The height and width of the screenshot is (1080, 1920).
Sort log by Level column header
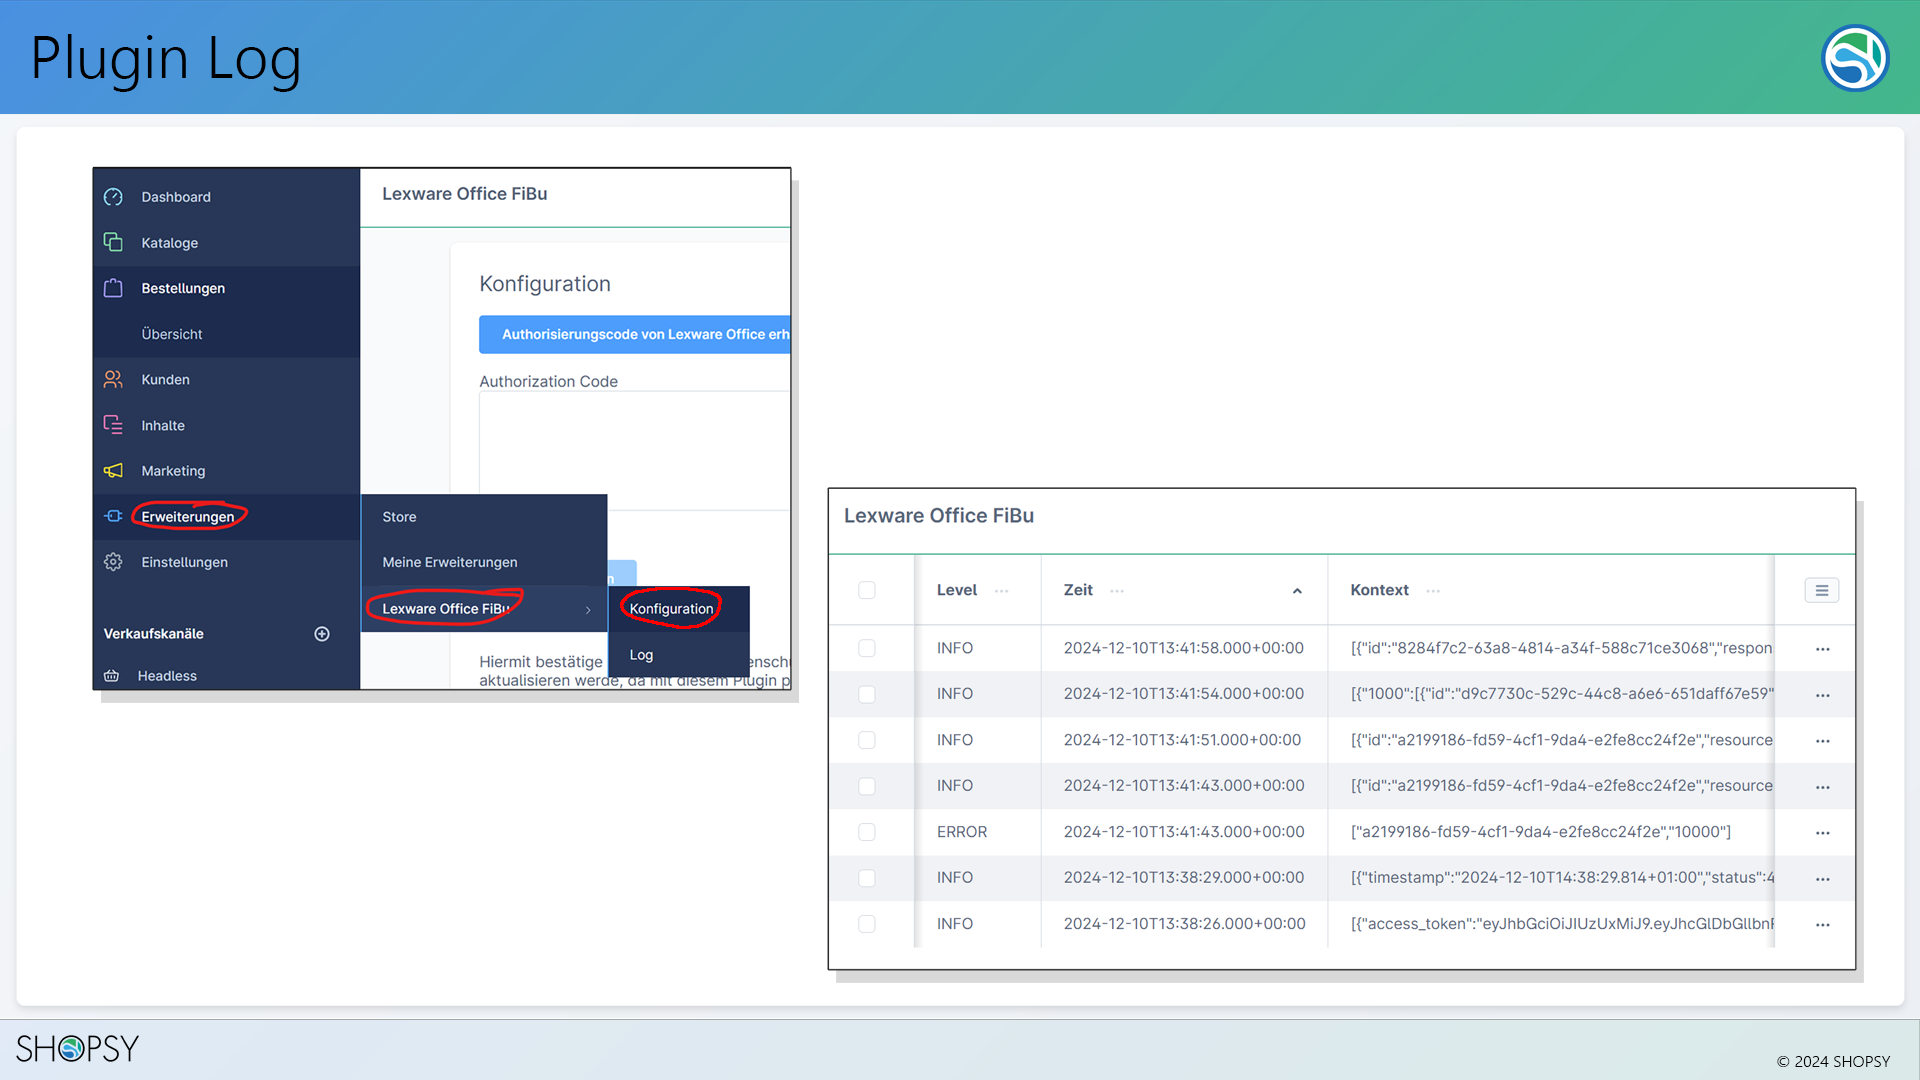(x=957, y=590)
